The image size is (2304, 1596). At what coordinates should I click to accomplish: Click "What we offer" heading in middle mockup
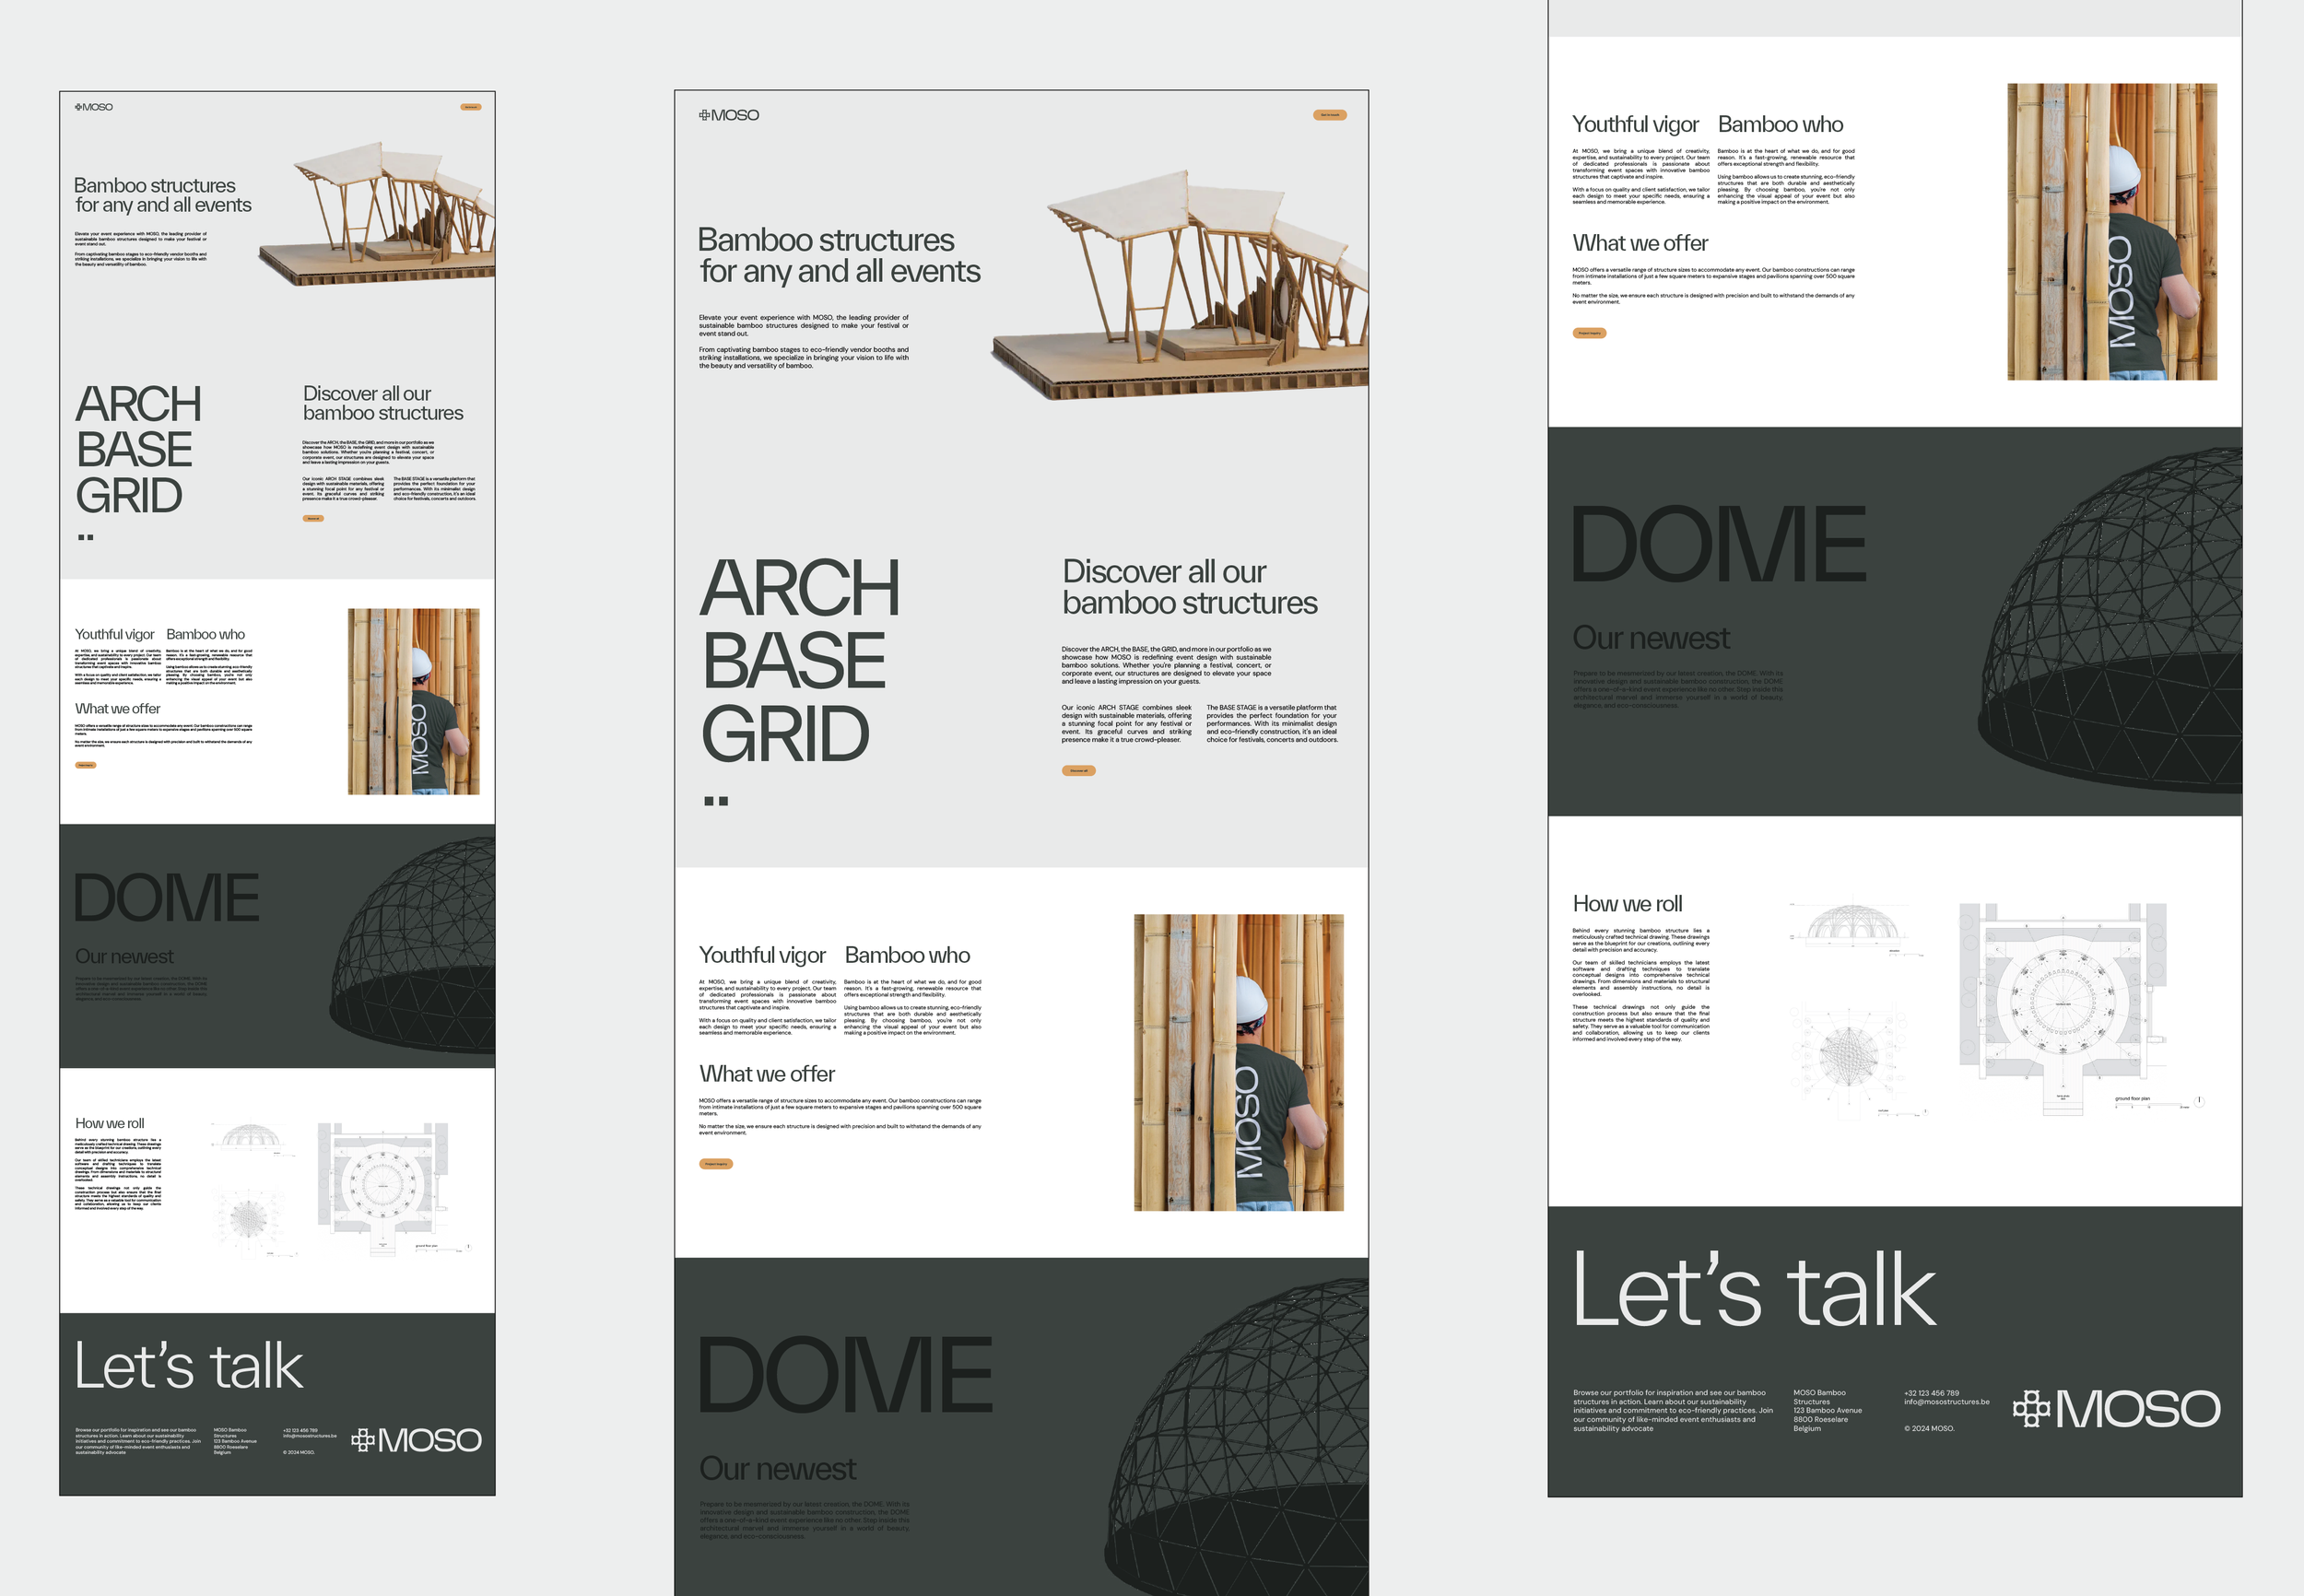[767, 1074]
